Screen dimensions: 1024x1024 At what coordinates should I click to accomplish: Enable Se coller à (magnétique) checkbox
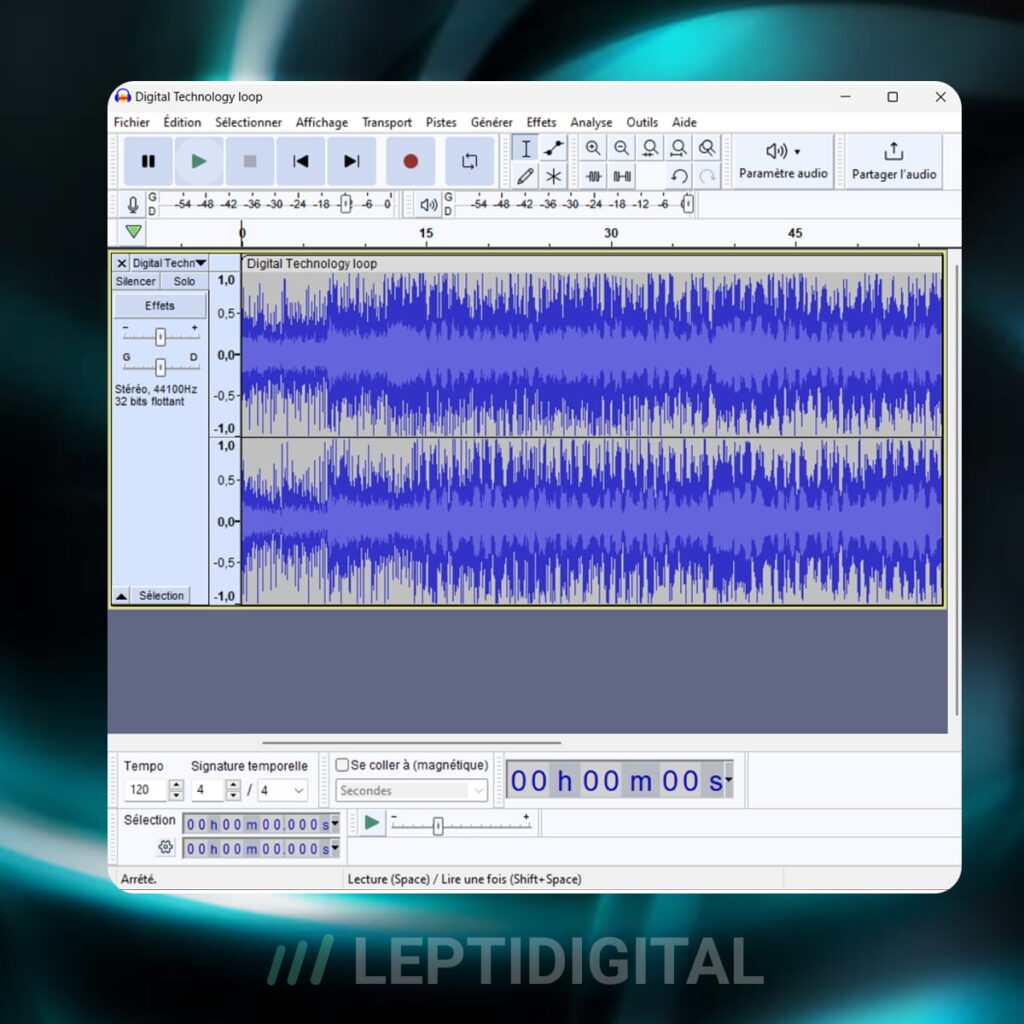coord(342,765)
